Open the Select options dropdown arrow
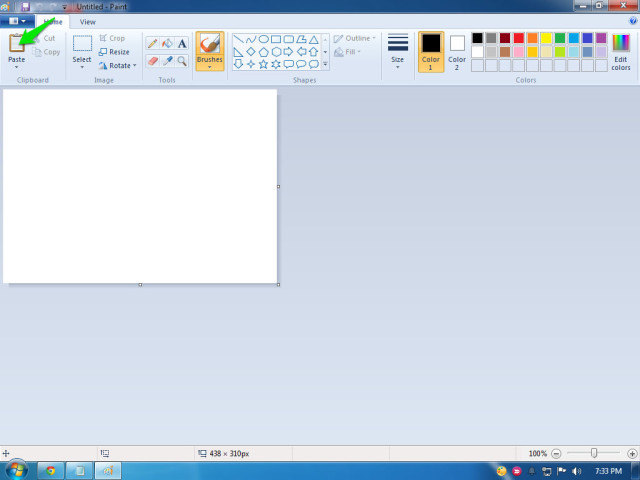640x480 pixels. (82, 67)
